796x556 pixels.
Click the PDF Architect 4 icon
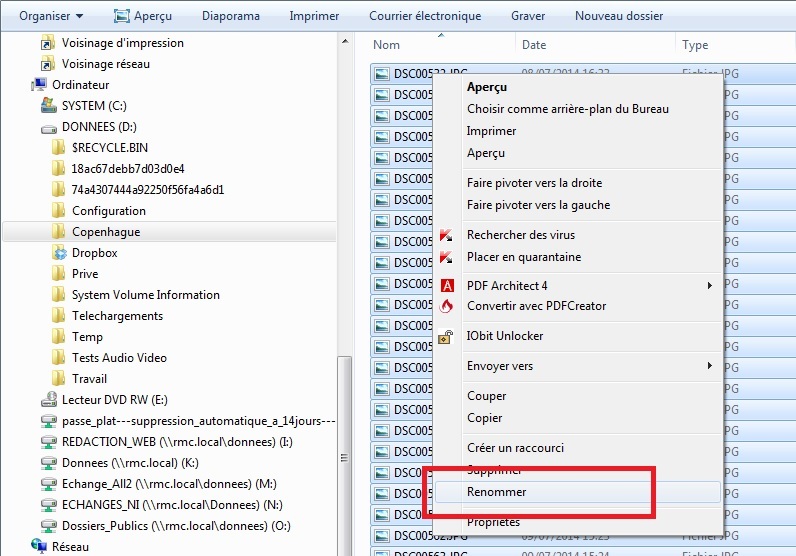447,286
